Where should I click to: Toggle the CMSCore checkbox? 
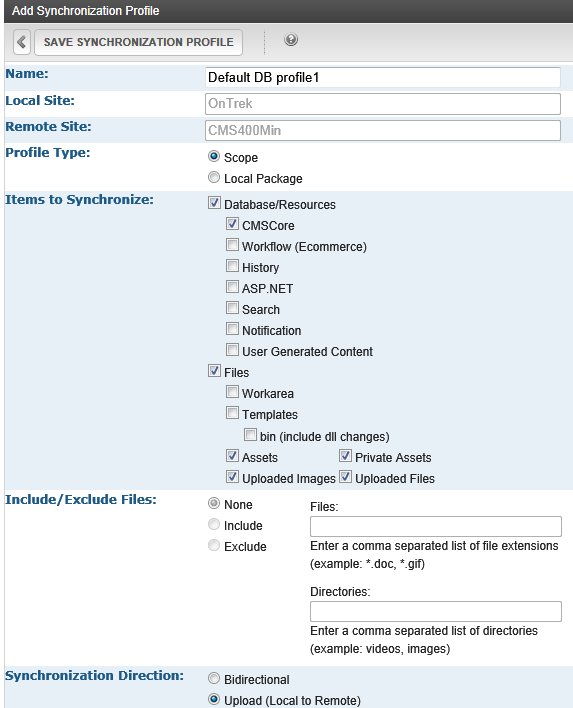pyautogui.click(x=232, y=224)
